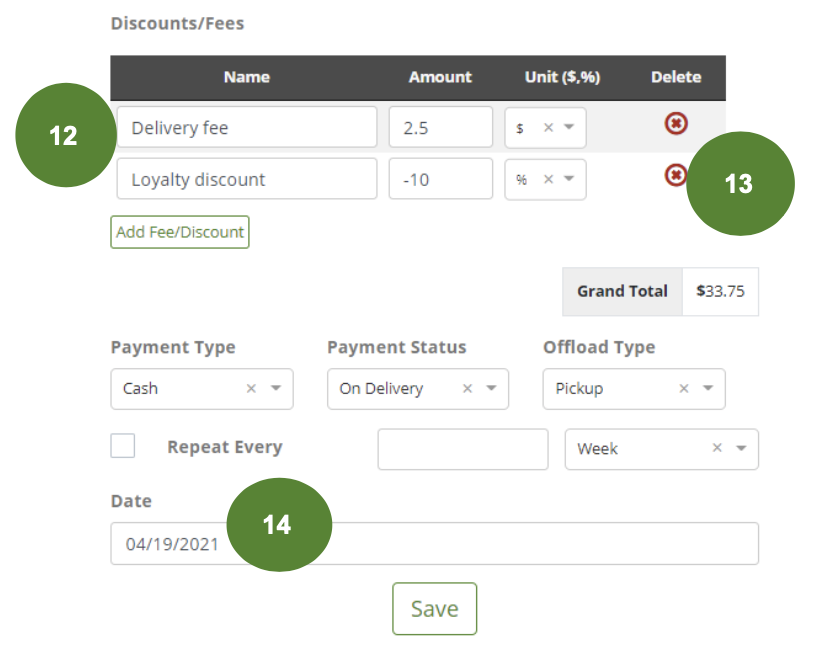Click the Delete column header
818x658 pixels.
pos(676,77)
